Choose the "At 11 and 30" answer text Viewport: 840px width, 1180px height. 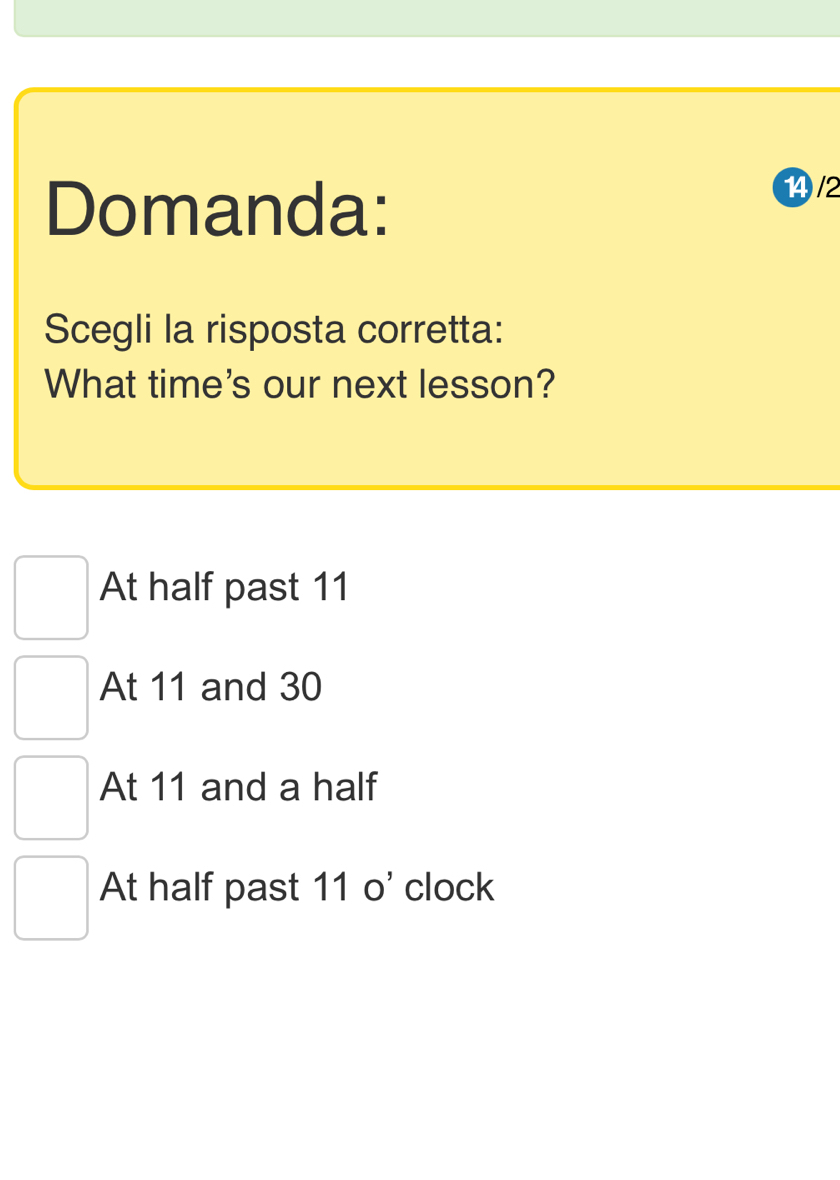click(x=211, y=687)
